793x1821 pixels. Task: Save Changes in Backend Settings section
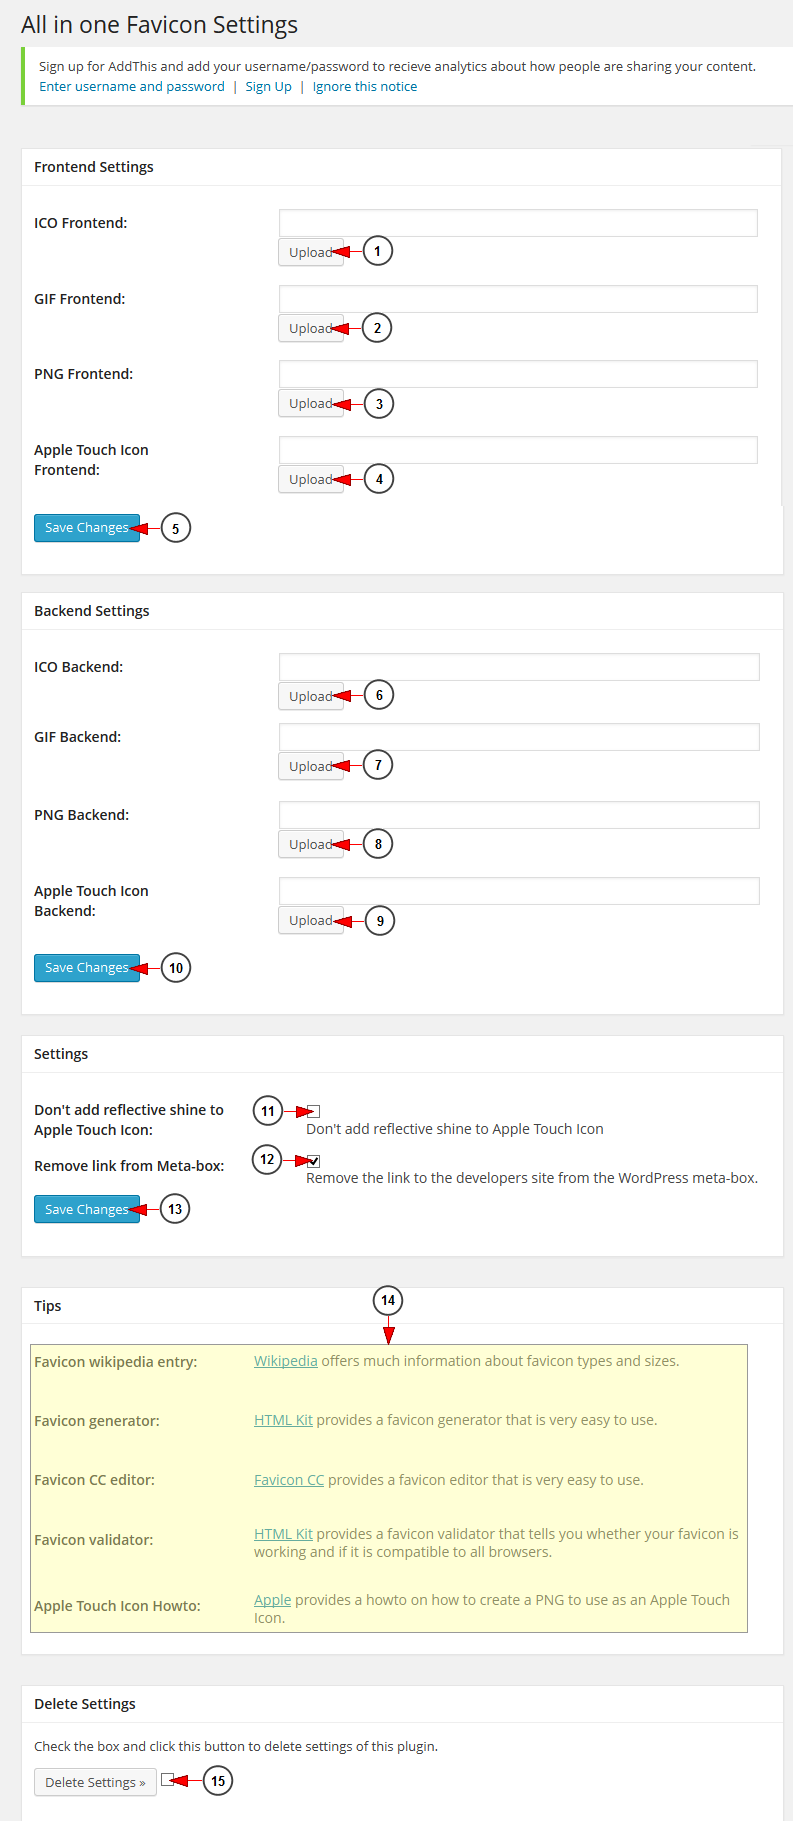pos(87,968)
